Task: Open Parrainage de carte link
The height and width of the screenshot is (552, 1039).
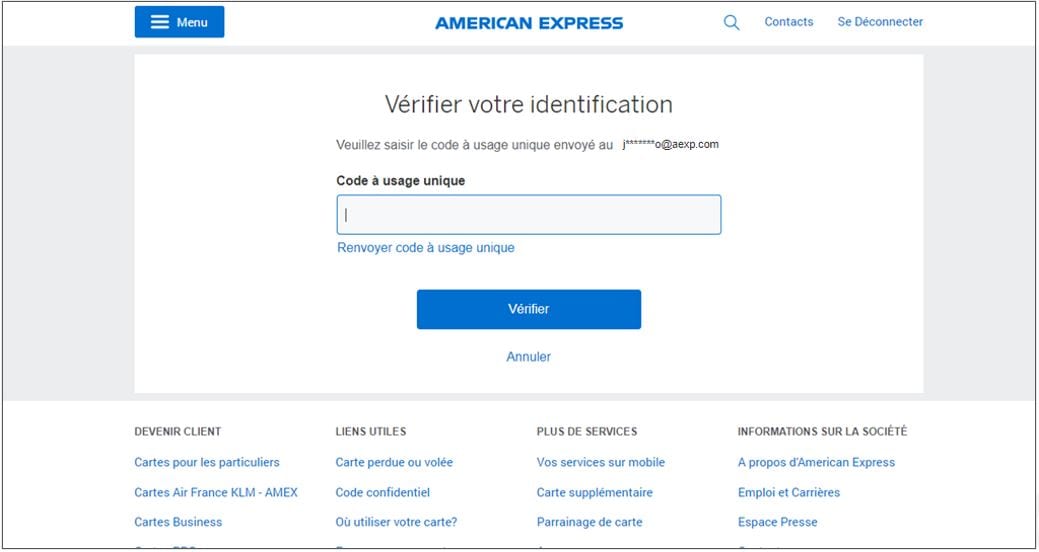Action: [x=589, y=522]
